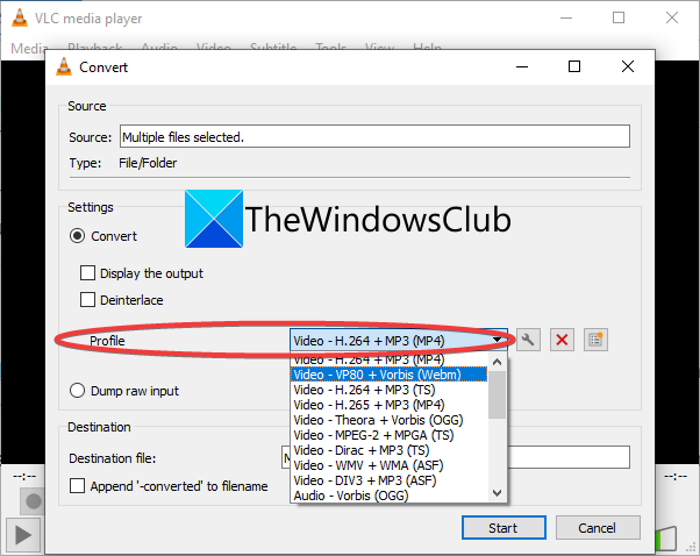Click the Destination file input field
The image size is (700, 556).
click(x=455, y=457)
